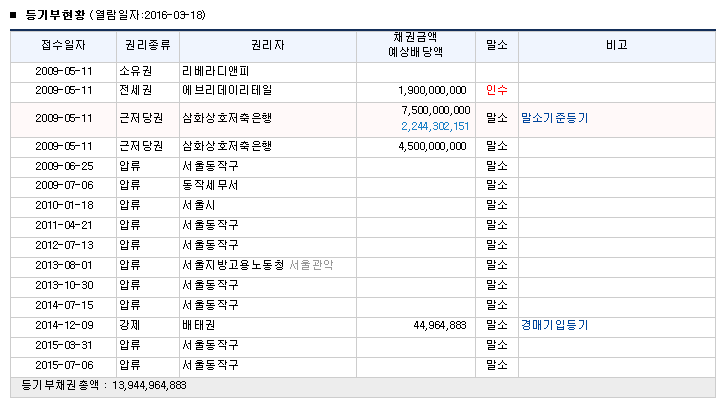Select the amount 7,500,000,000
Image resolution: width=720 pixels, height=406 pixels.
tap(436, 110)
